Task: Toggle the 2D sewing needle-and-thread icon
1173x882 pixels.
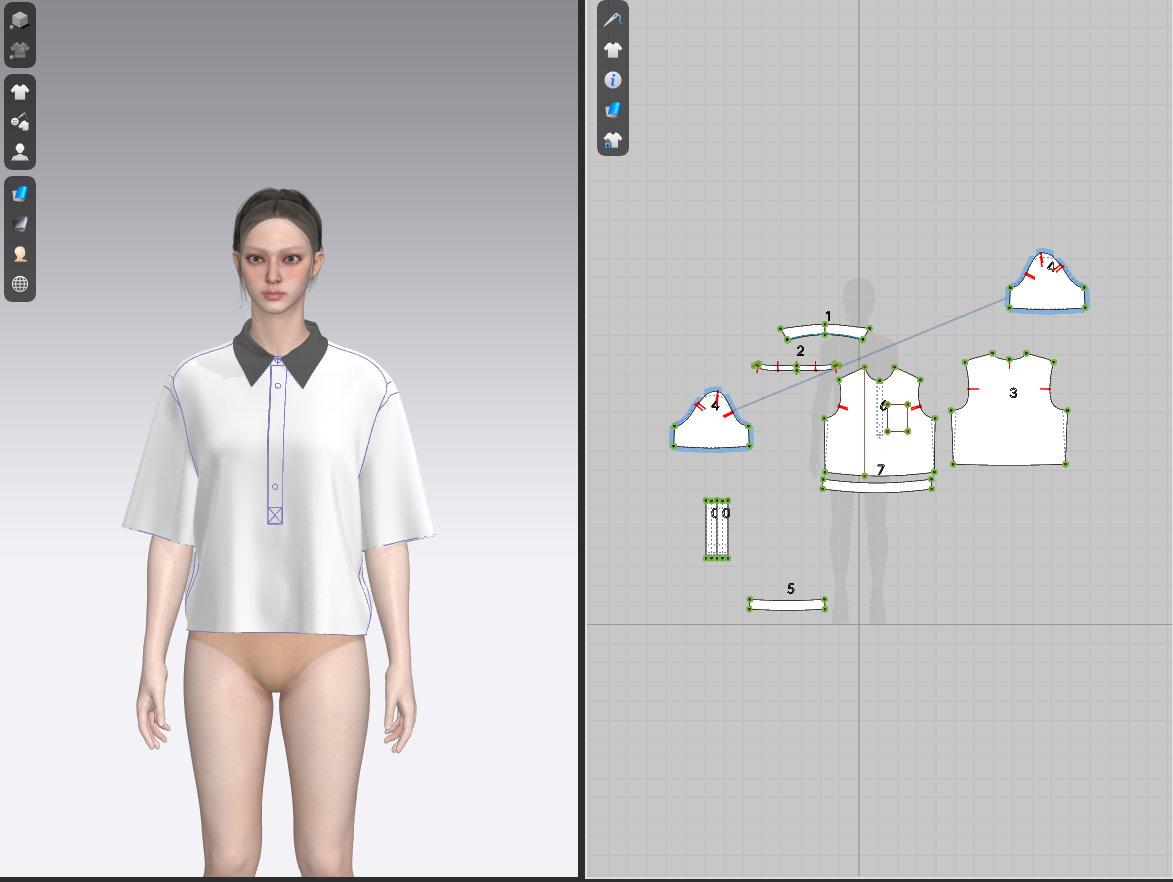Action: pyautogui.click(x=613, y=19)
